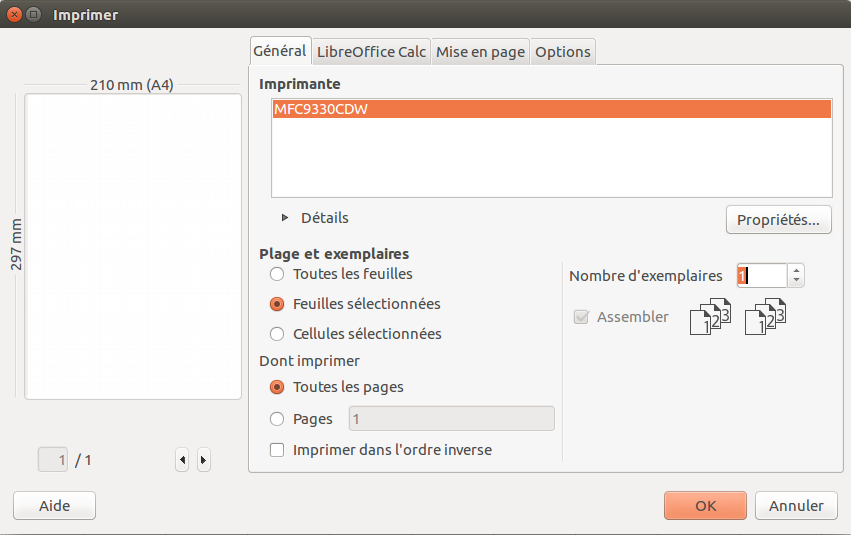Screen dimensions: 851x535
Task: Toggle the Assembler checkbox
Action: pyautogui.click(x=581, y=317)
